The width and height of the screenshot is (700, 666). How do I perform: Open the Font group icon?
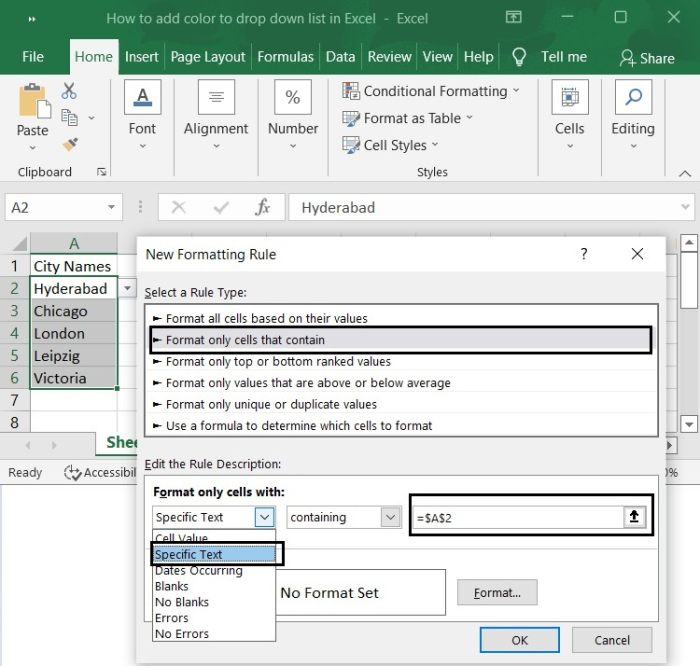click(x=142, y=98)
